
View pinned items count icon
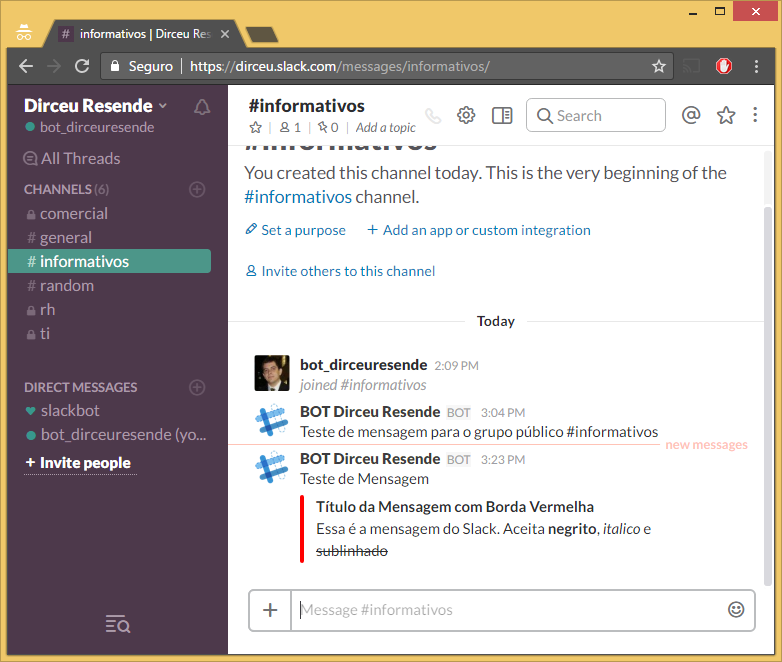pyautogui.click(x=328, y=128)
